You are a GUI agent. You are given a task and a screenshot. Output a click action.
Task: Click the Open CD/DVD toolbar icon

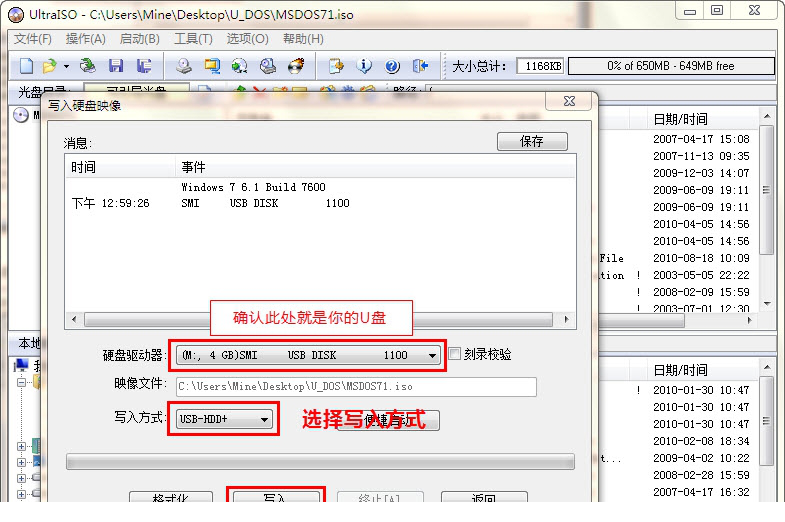88,66
